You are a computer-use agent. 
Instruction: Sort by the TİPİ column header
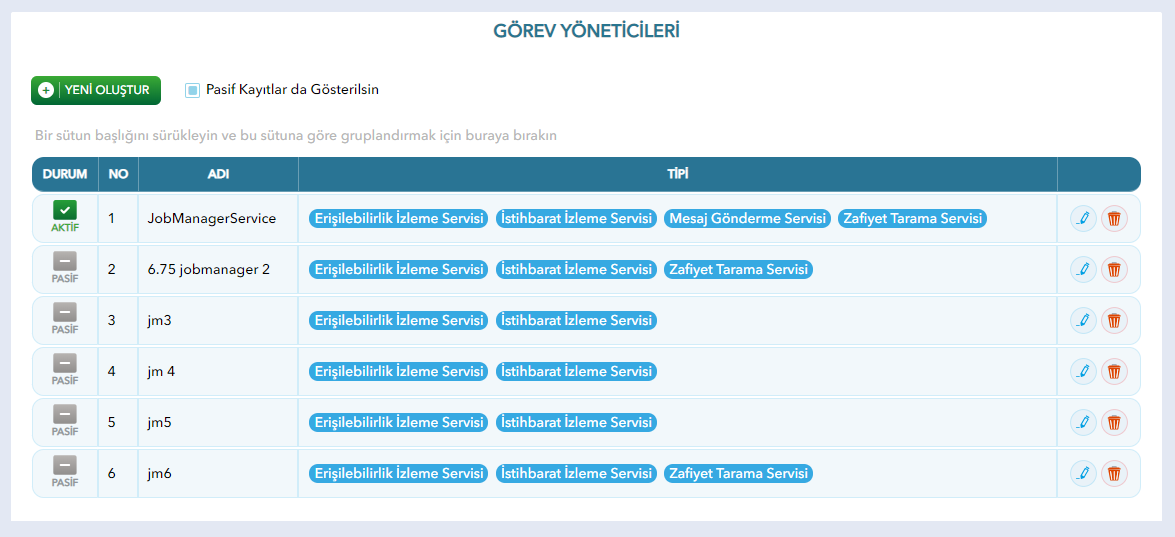678,174
